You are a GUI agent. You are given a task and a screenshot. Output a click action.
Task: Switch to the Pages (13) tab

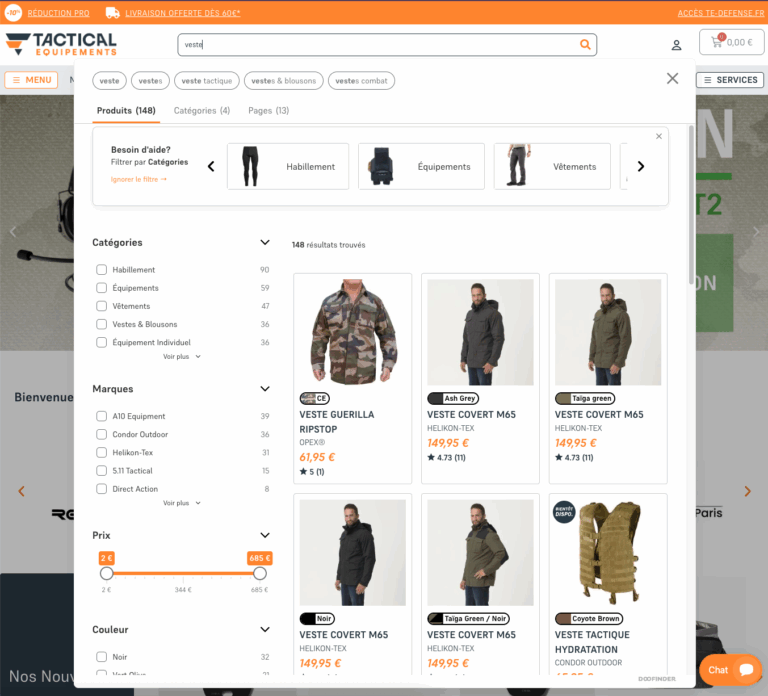pos(268,111)
